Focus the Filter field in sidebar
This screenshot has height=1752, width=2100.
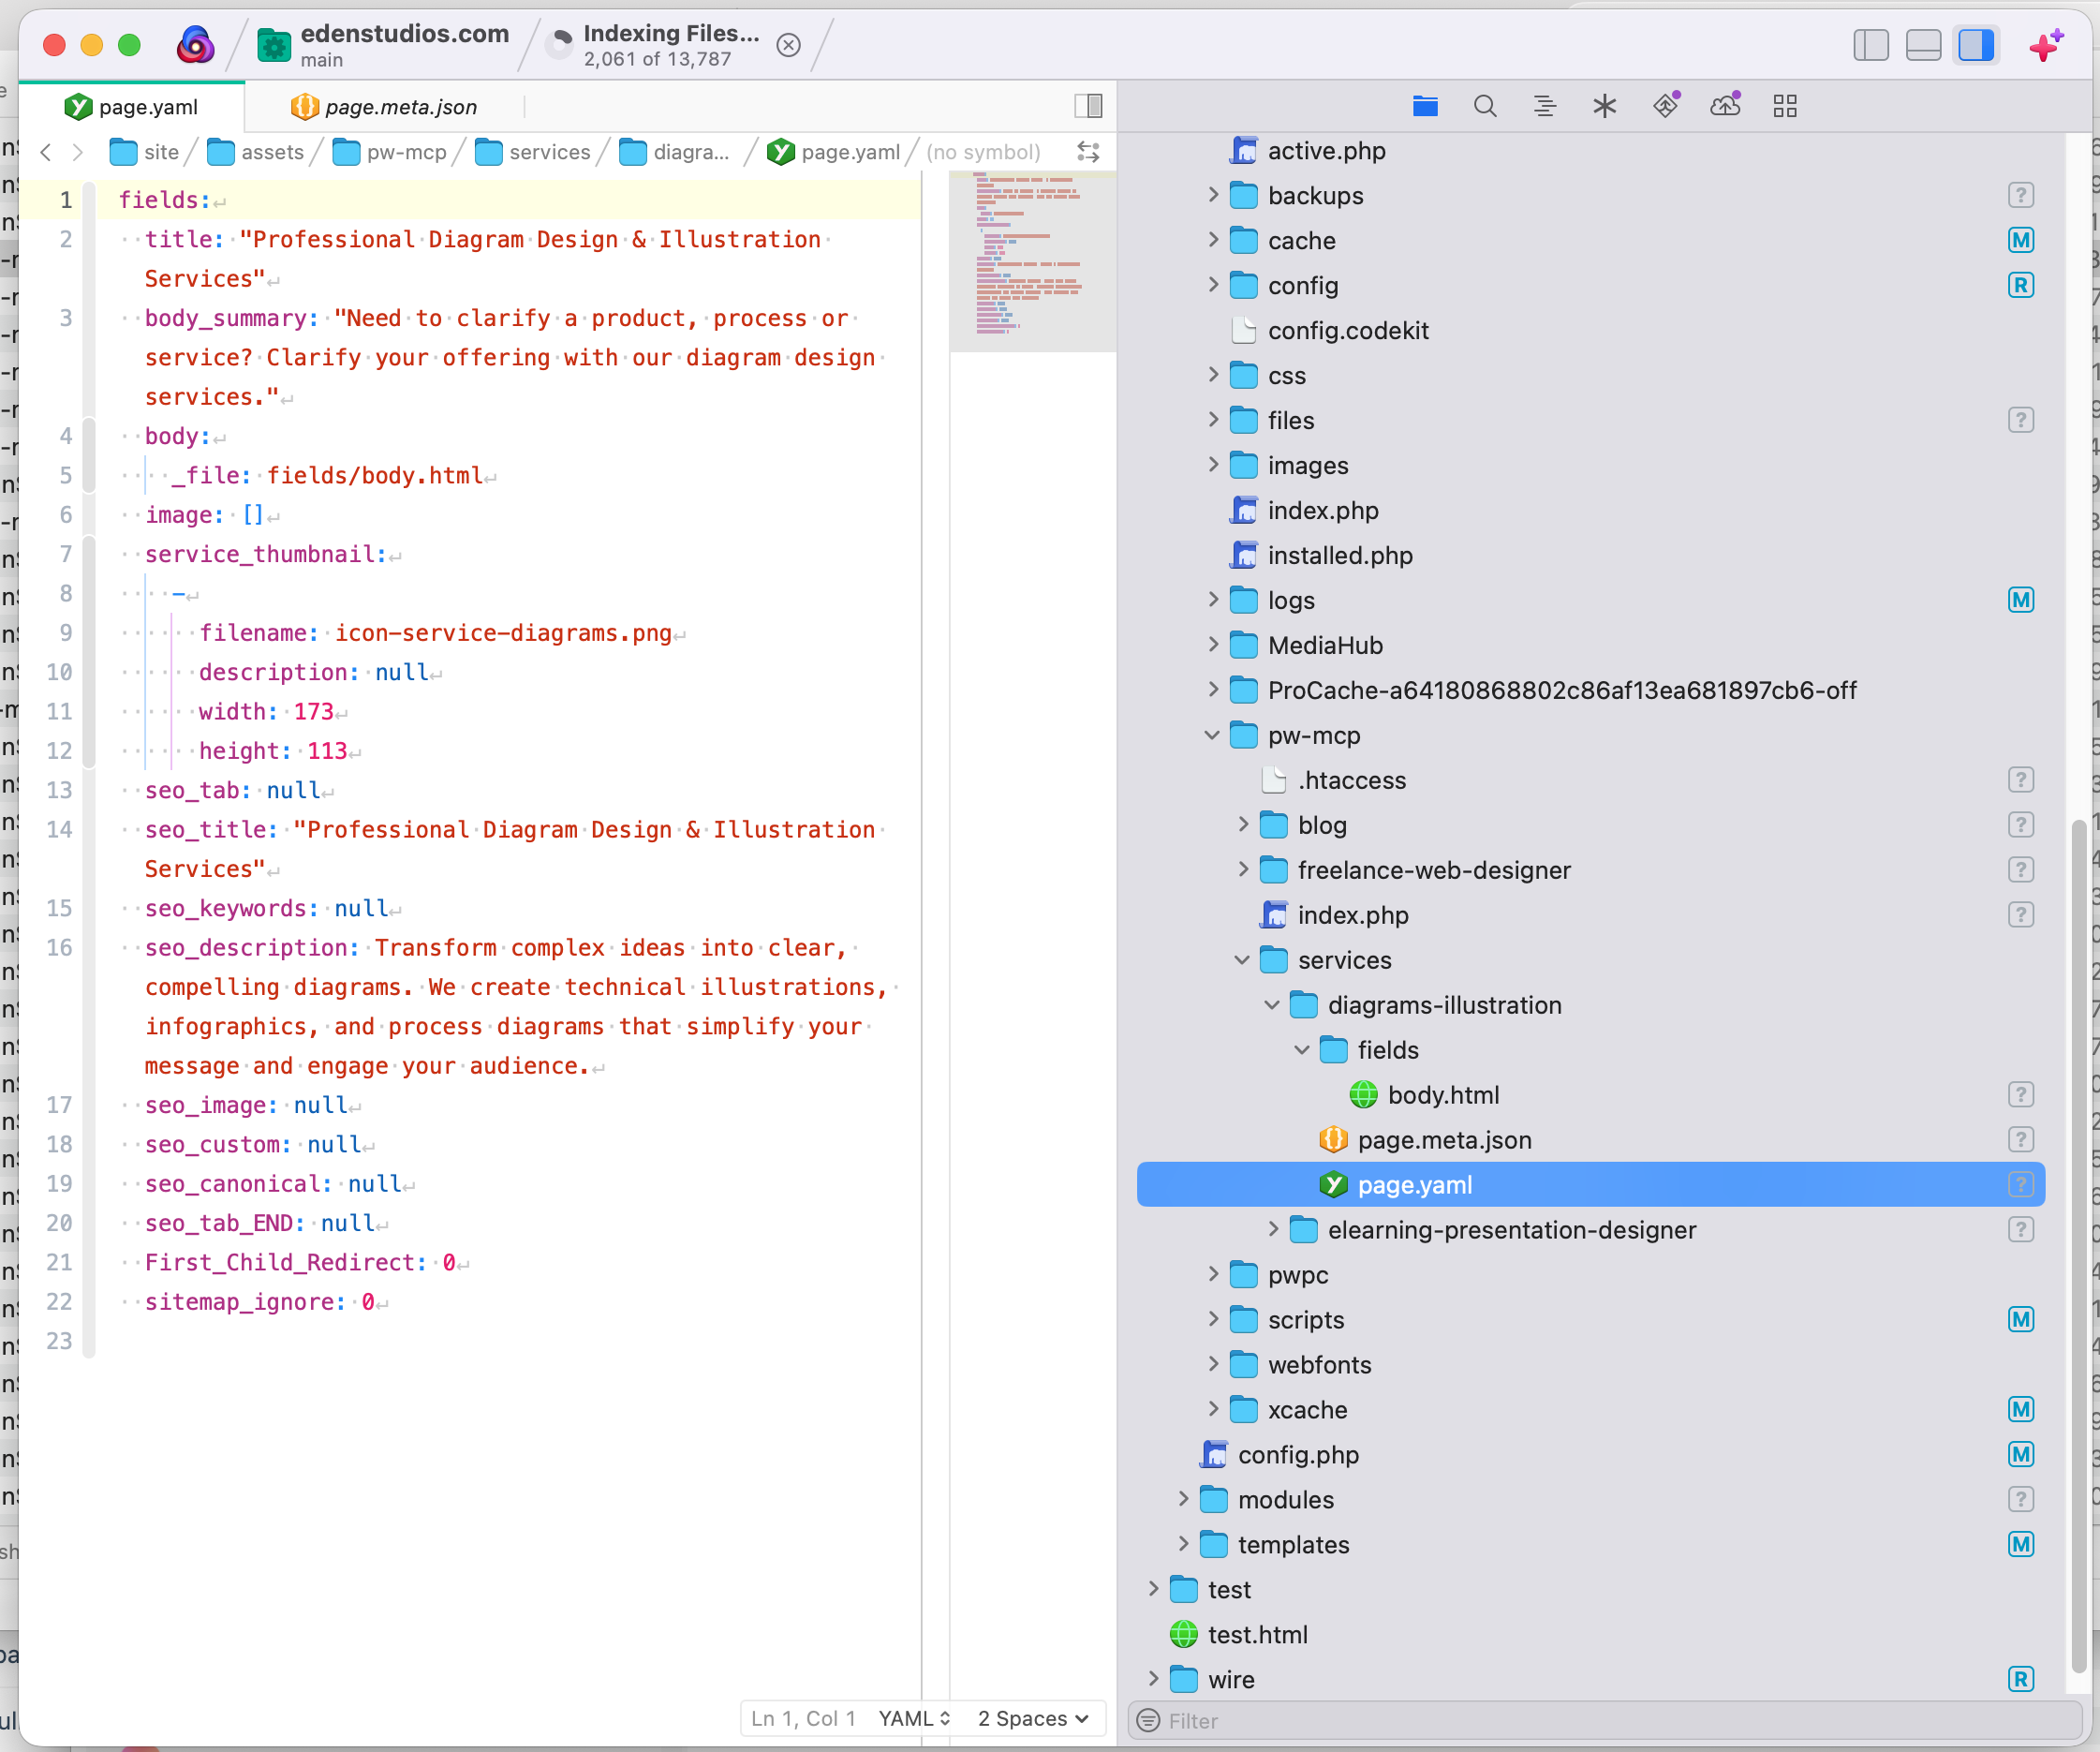[x=1600, y=1720]
